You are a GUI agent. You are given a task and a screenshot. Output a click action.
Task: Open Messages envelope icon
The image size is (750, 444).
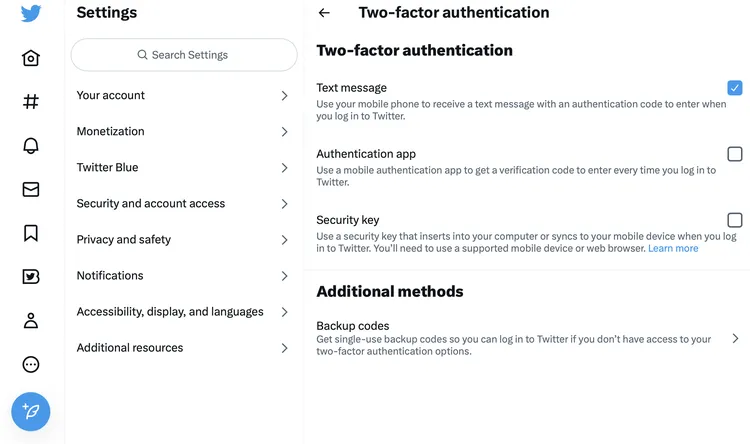point(31,189)
